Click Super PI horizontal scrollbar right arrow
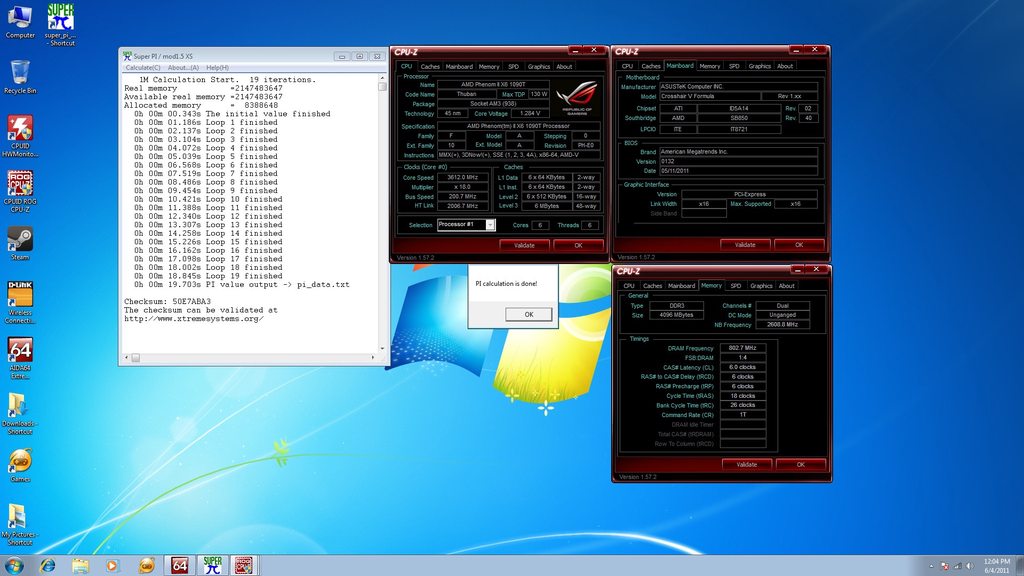Image resolution: width=1024 pixels, height=576 pixels. 373,357
